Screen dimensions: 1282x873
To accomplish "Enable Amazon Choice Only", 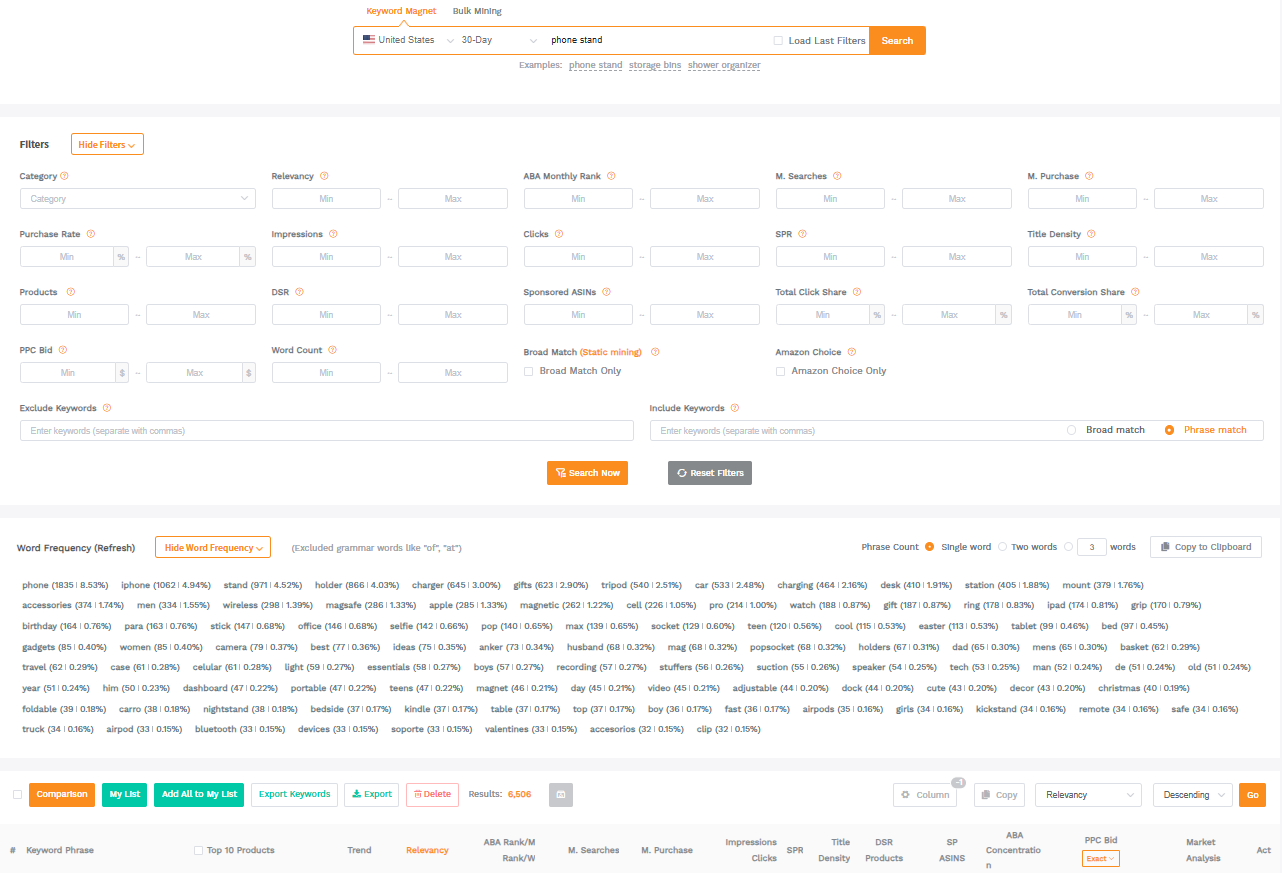I will click(x=780, y=371).
